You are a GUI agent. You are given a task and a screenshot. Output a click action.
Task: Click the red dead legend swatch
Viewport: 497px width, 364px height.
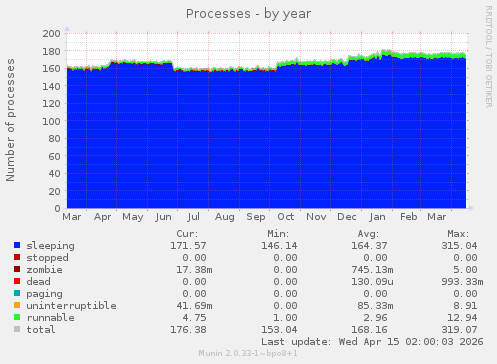pyautogui.click(x=17, y=281)
